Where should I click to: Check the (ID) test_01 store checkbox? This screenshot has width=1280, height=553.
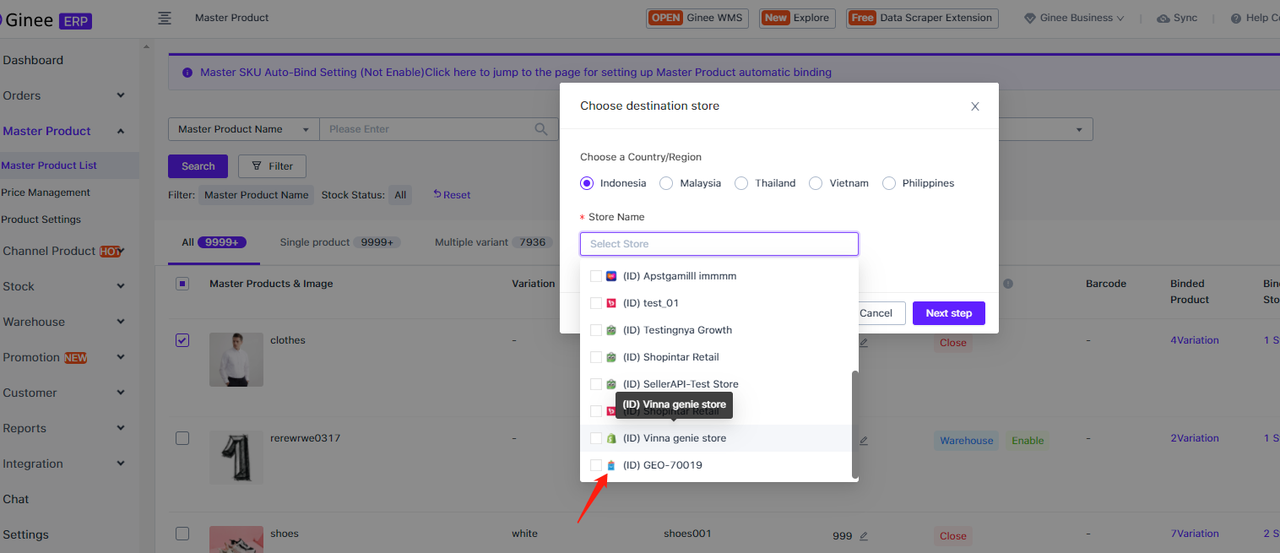pyautogui.click(x=596, y=303)
